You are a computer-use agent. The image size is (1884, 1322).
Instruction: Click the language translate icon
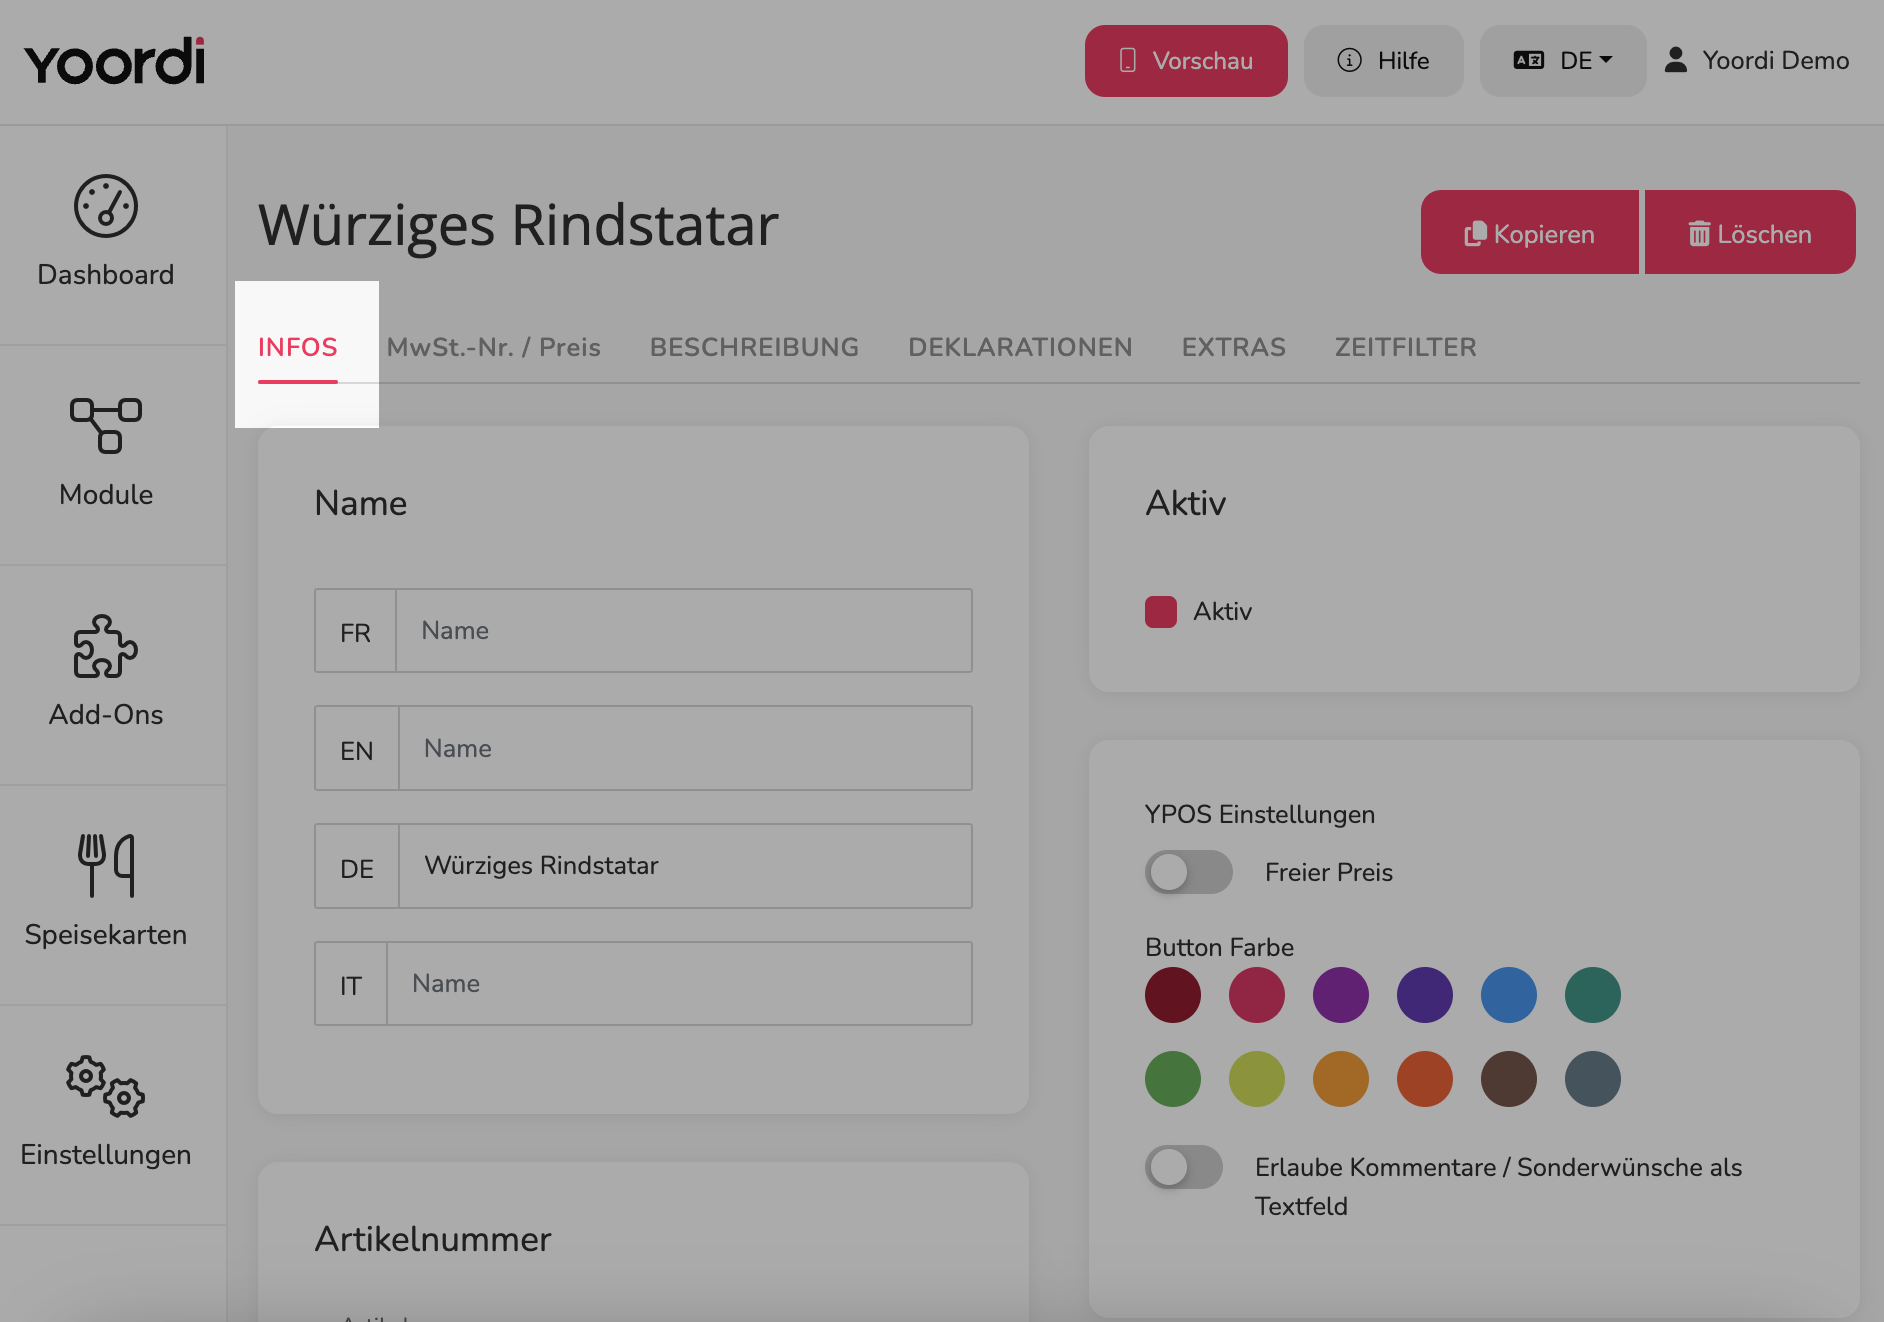coord(1529,60)
